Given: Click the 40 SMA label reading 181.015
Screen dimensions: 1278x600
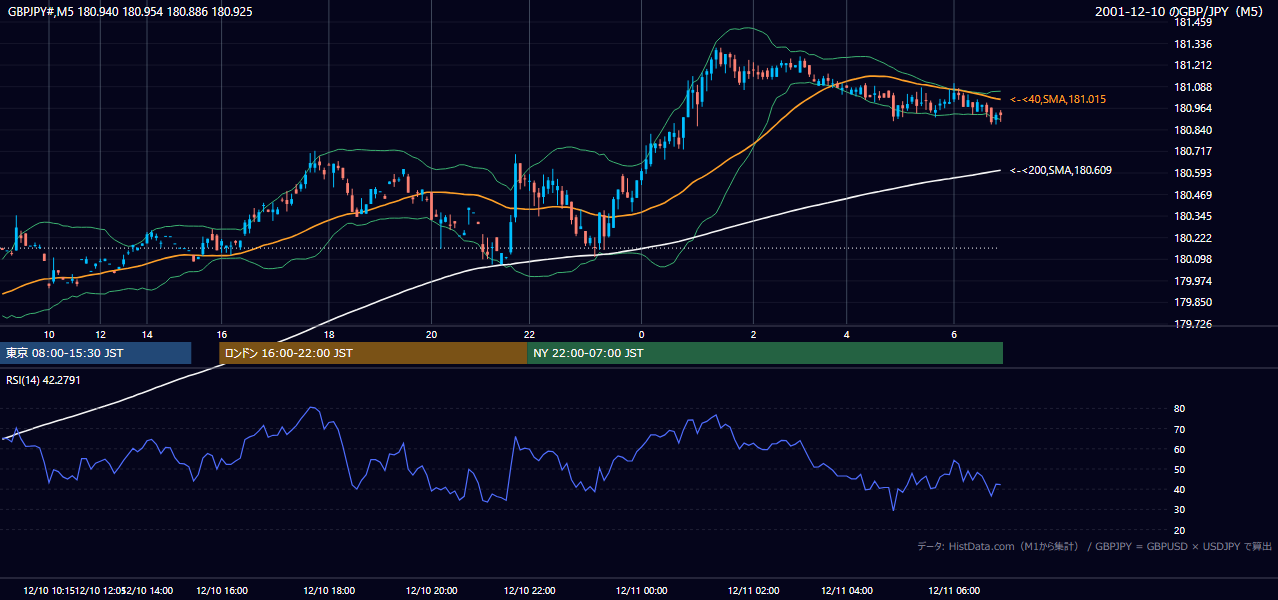Looking at the screenshot, I should 1057,99.
